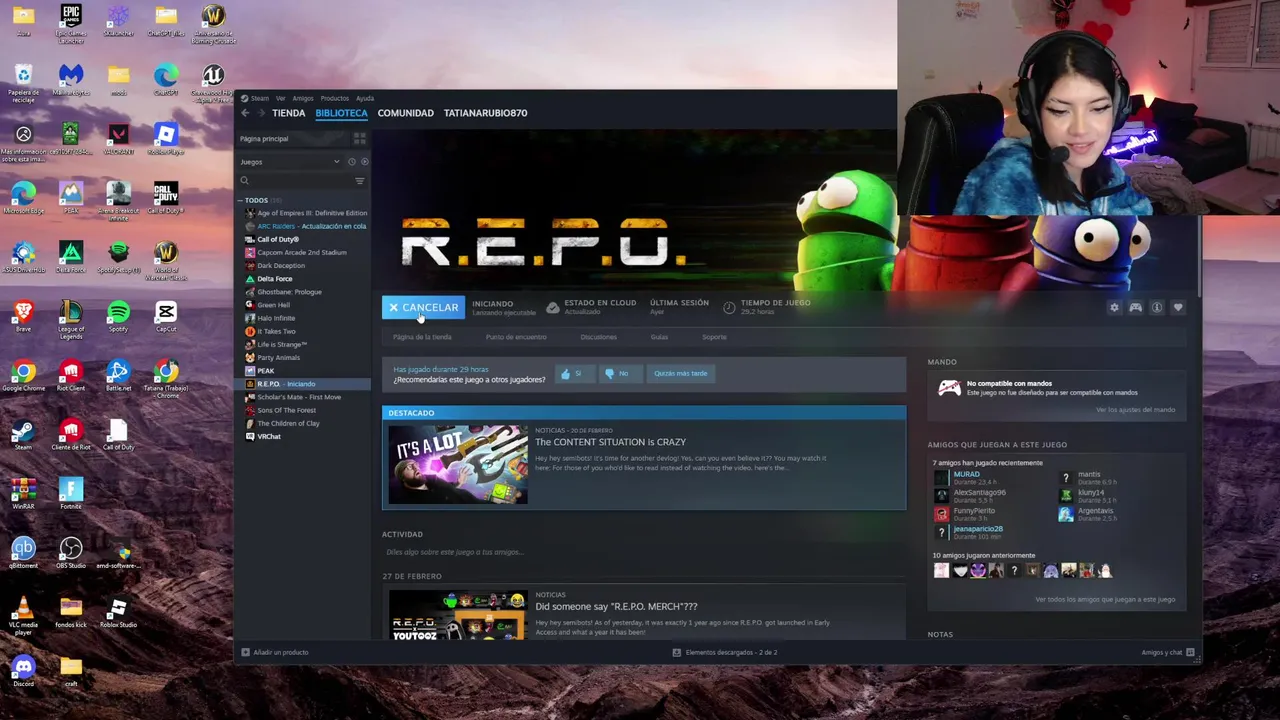This screenshot has width=1280, height=720.
Task: Open Guías link
Action: pos(659,337)
